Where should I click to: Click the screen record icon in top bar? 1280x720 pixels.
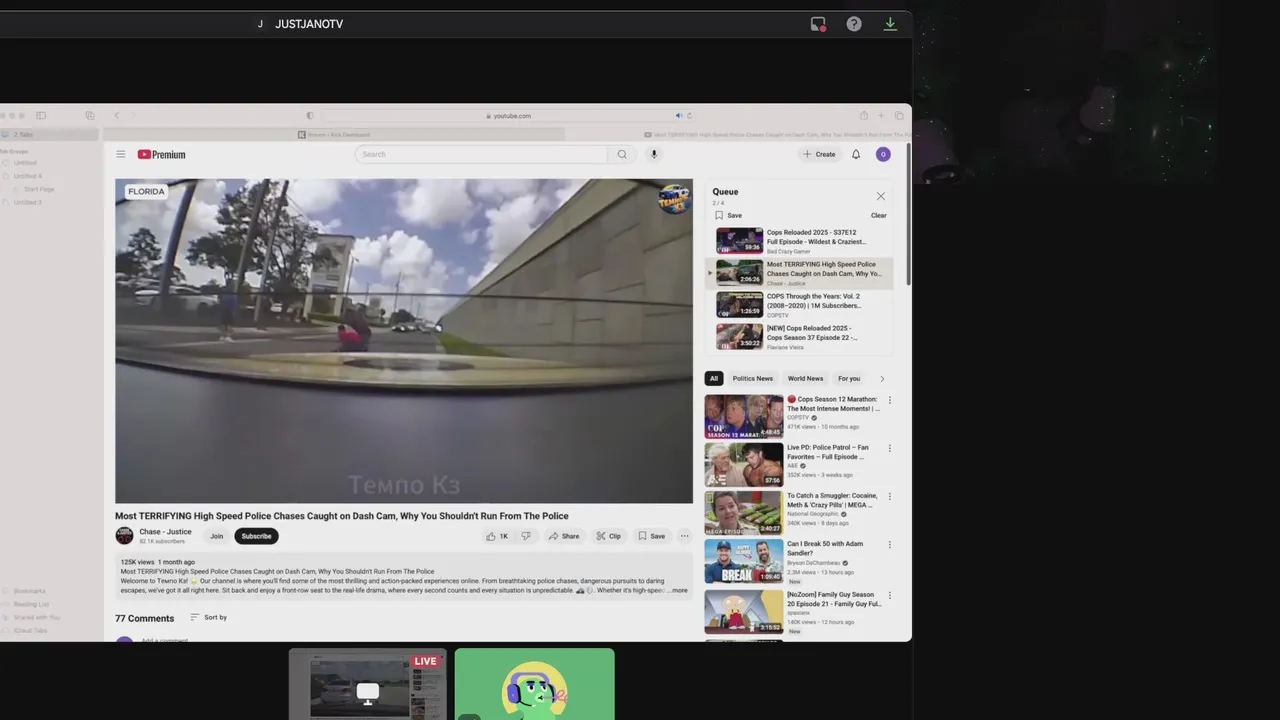click(x=818, y=24)
